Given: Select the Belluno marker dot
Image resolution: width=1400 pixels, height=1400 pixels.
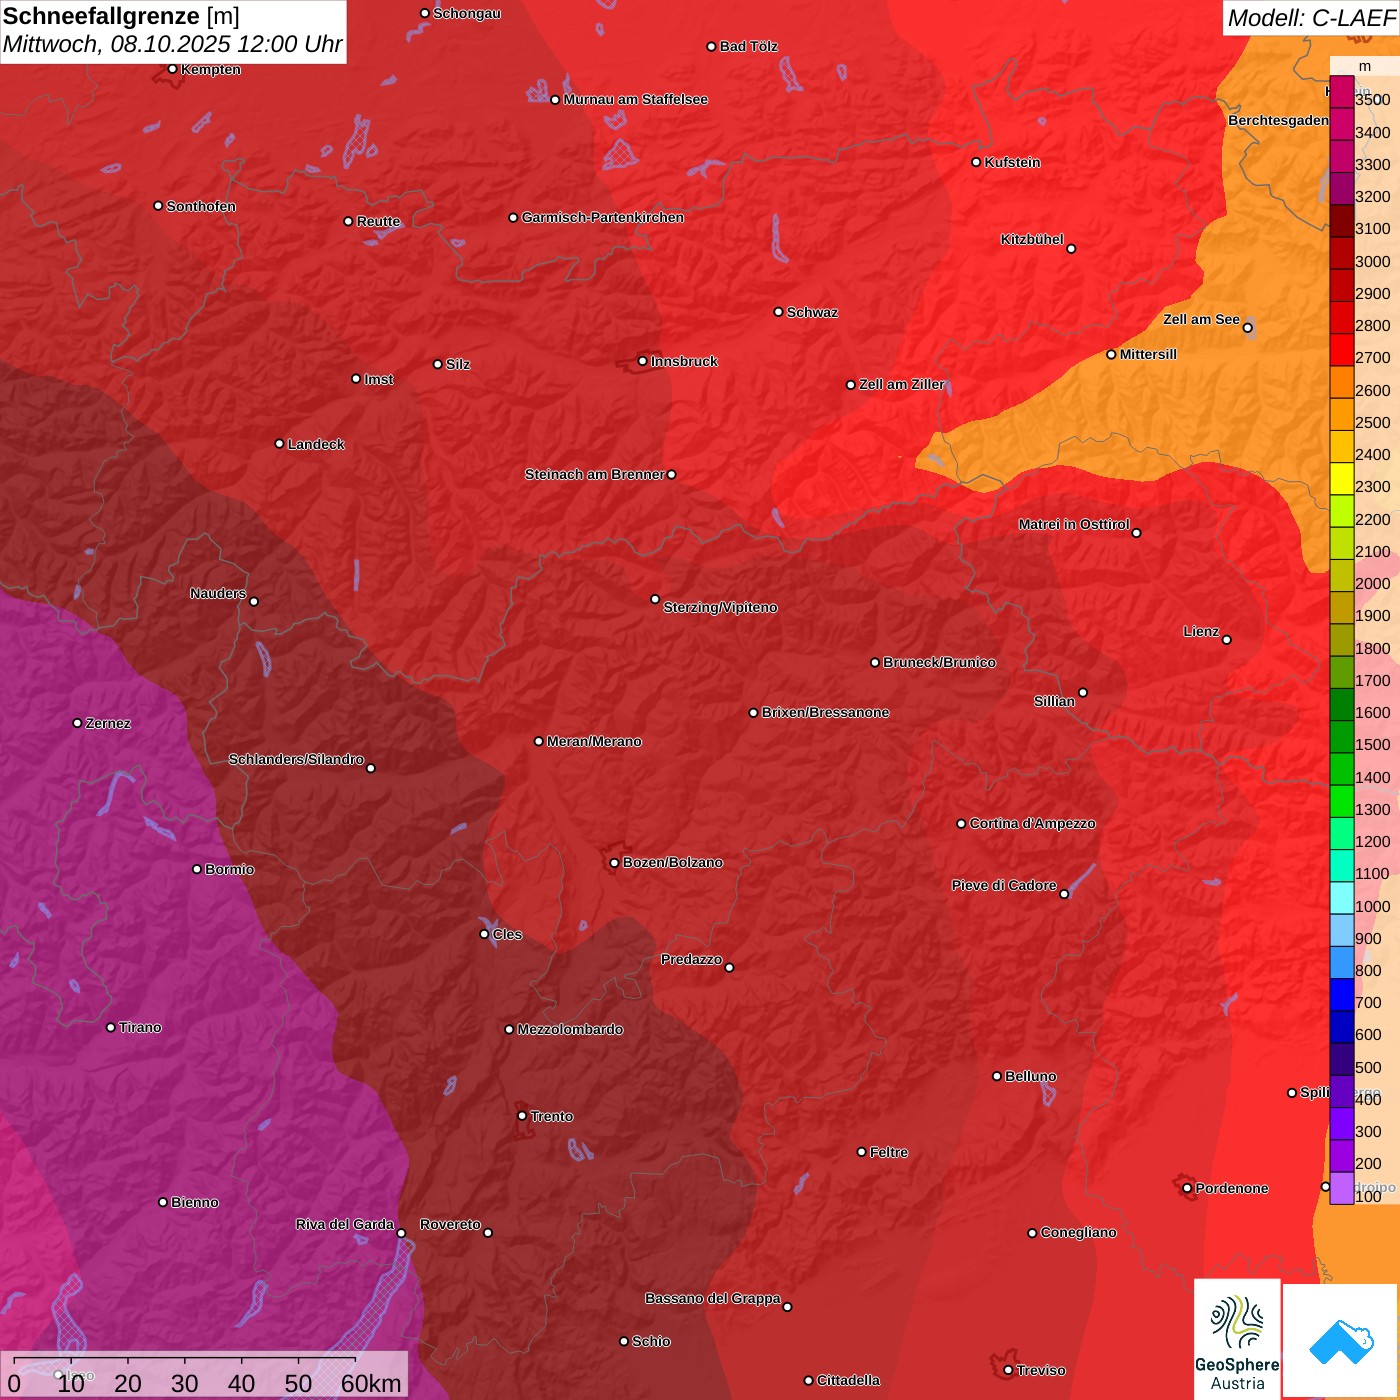Looking at the screenshot, I should click(997, 1076).
